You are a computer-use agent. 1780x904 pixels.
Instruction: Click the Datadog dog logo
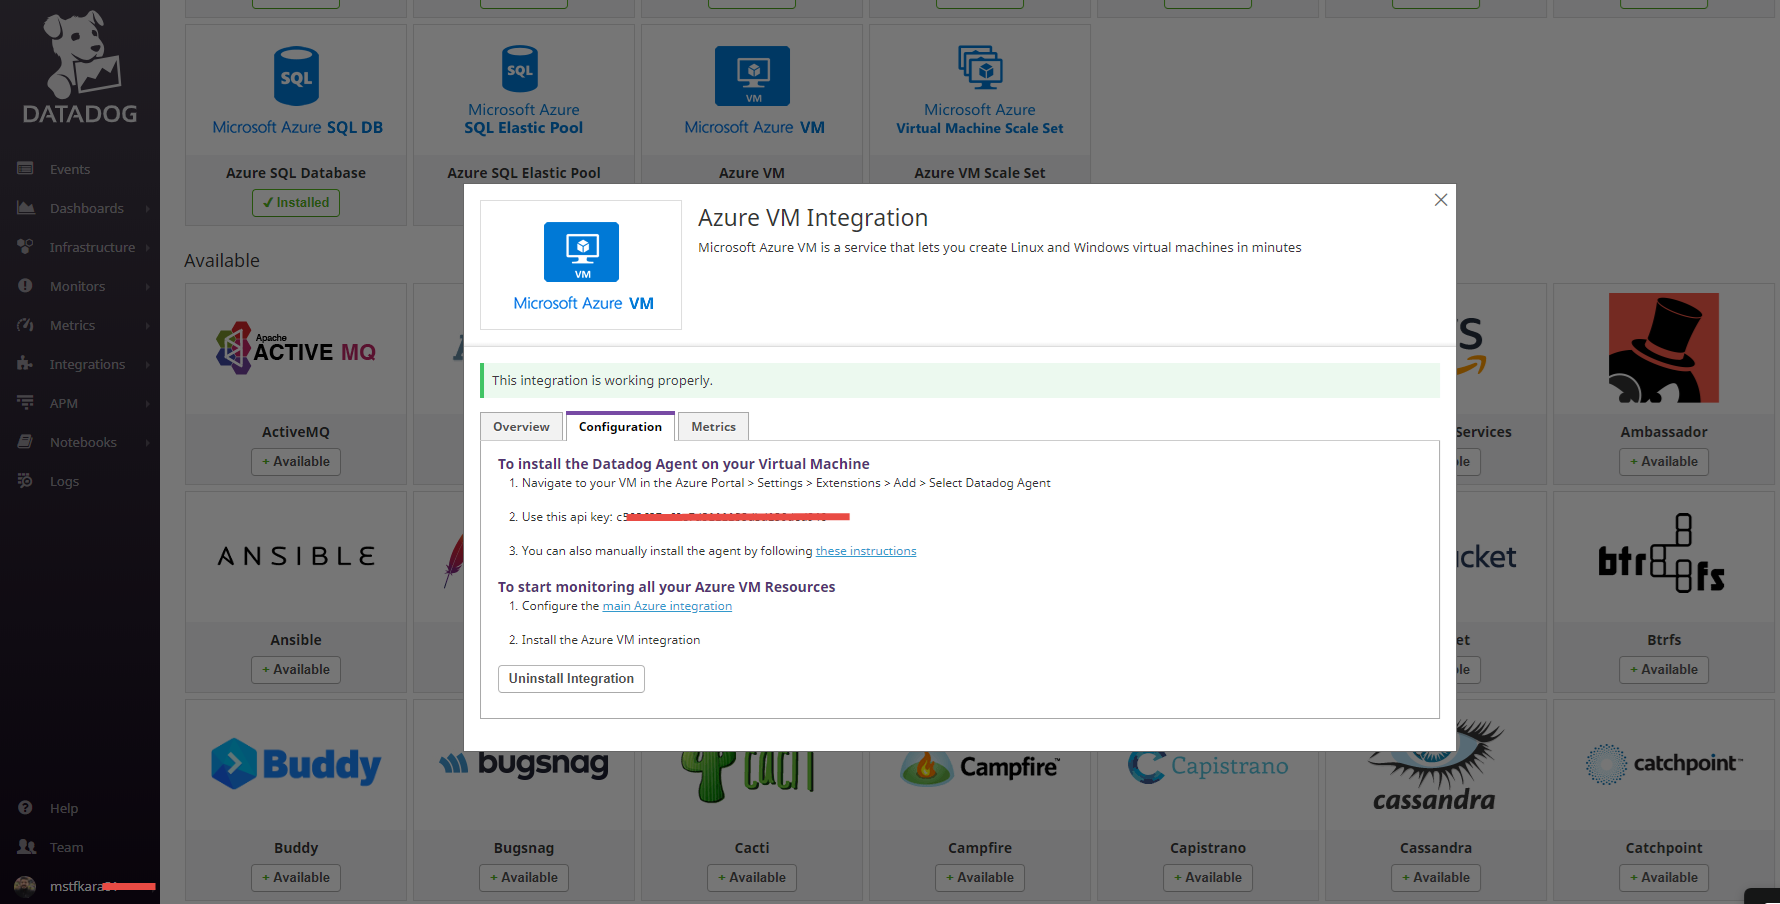[x=80, y=66]
